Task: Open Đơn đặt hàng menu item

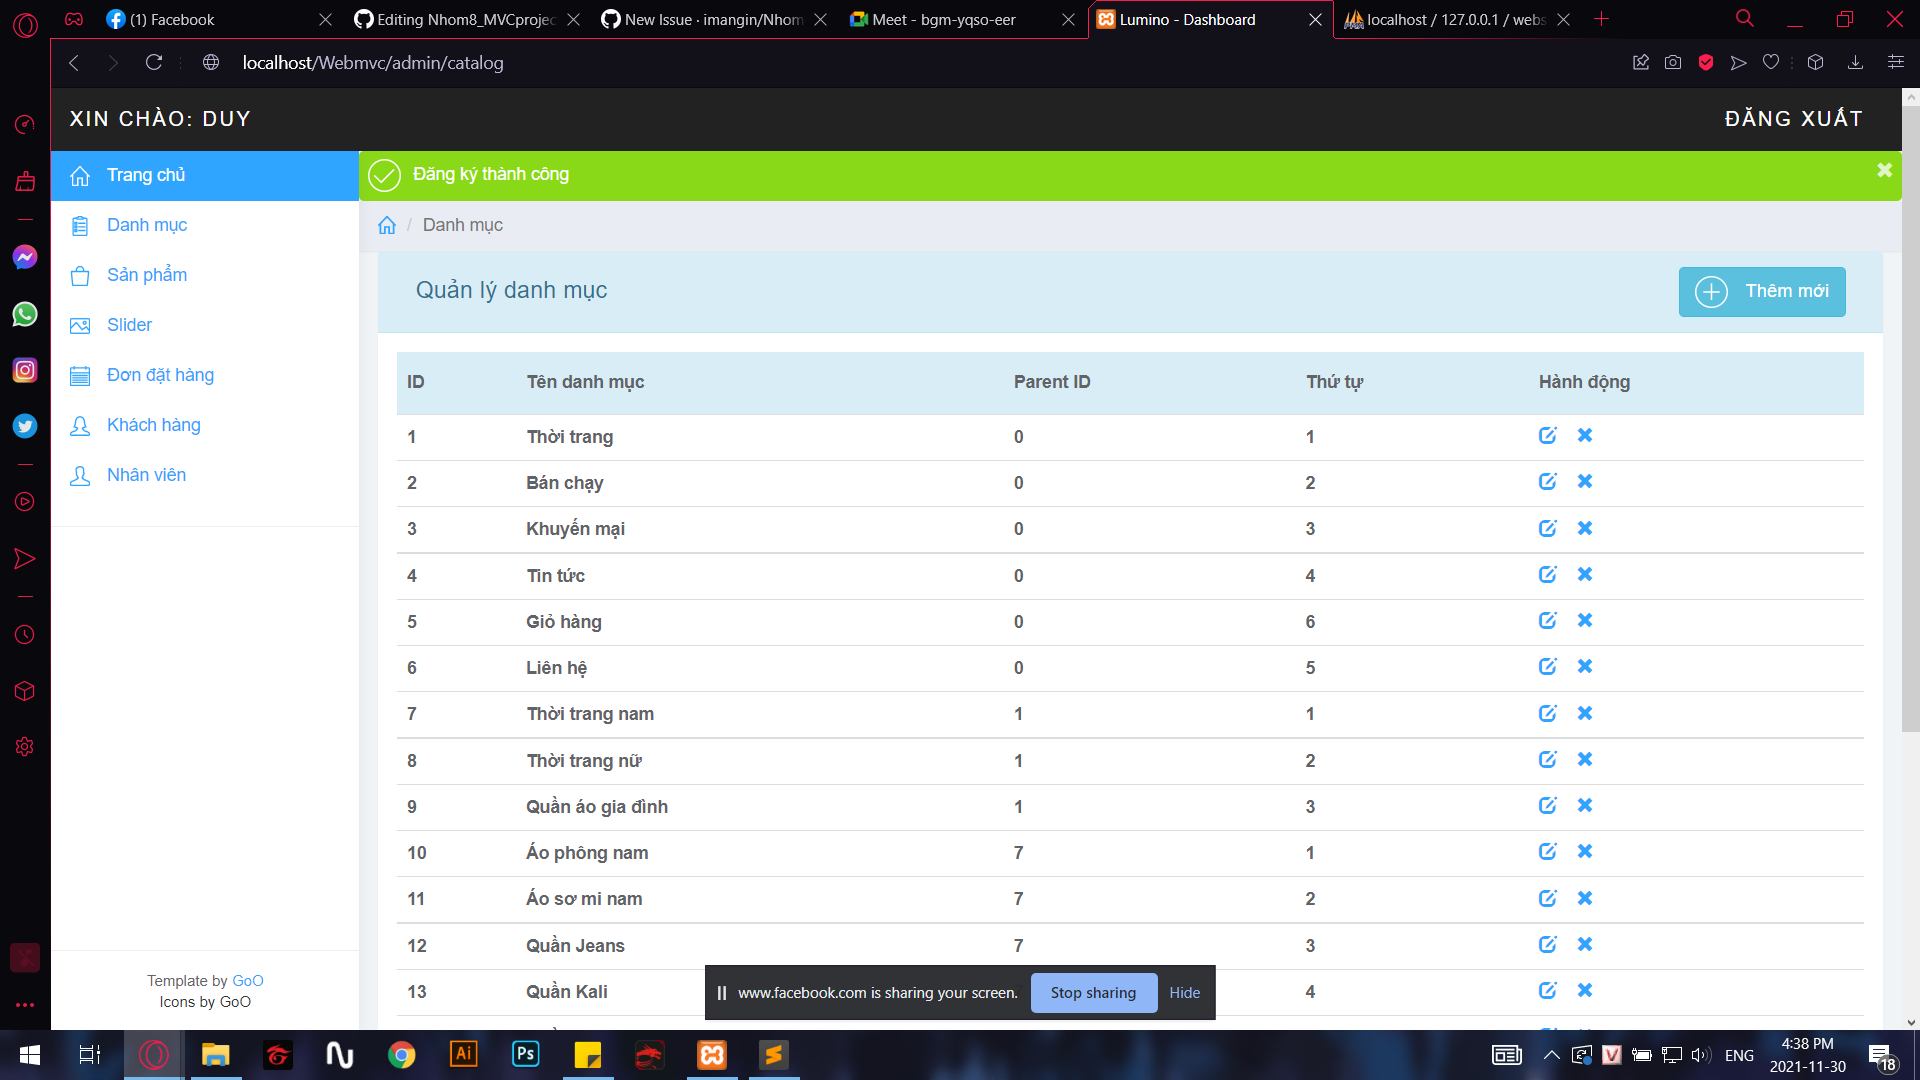Action: (x=160, y=375)
